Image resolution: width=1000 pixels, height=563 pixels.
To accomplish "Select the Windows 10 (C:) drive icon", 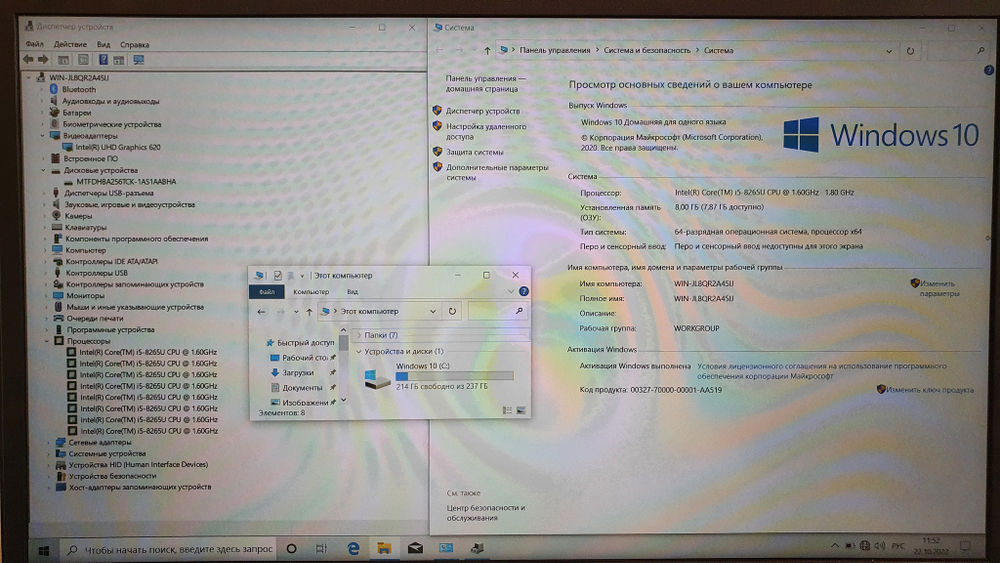I will [x=377, y=379].
